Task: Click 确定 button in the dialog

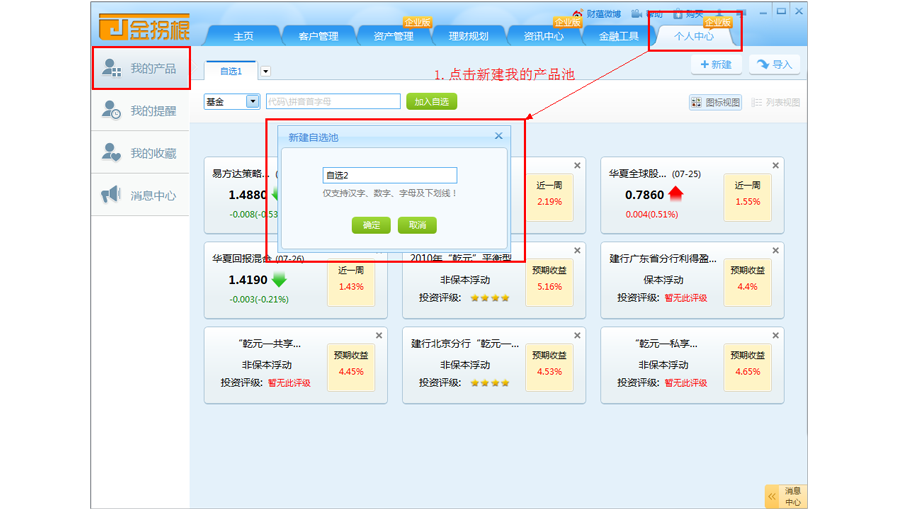Action: point(371,225)
